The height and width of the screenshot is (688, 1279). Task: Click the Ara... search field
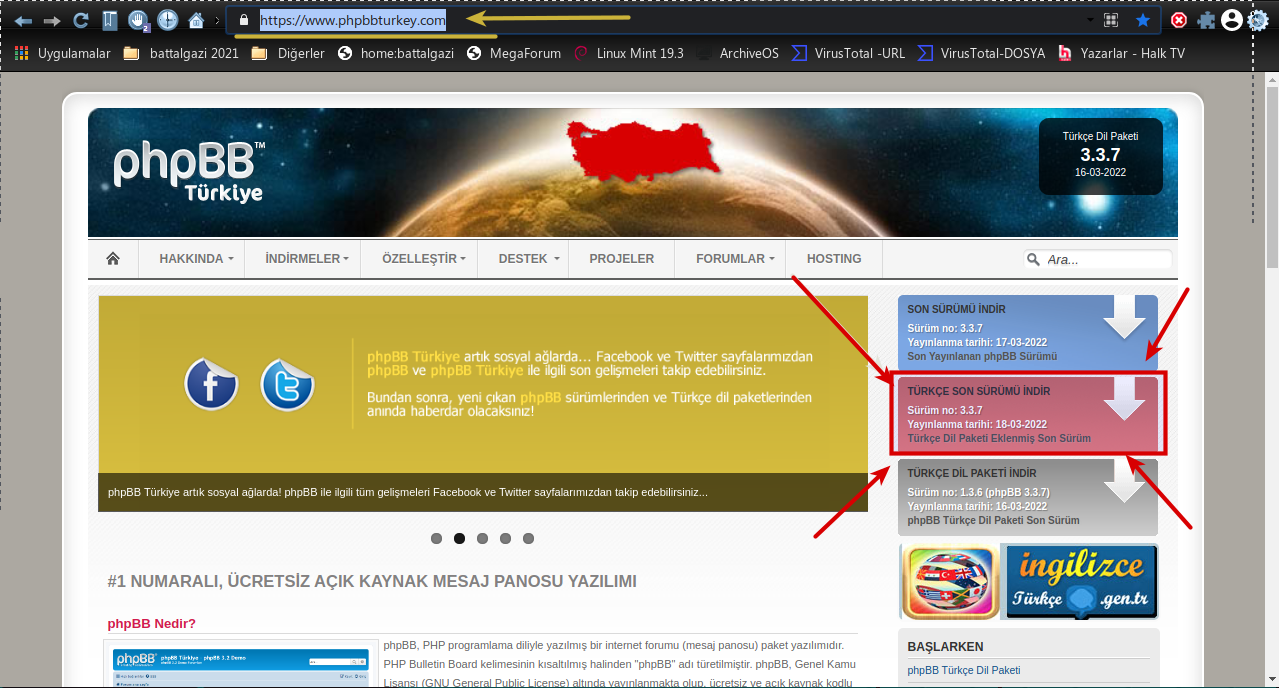pyautogui.click(x=1106, y=260)
